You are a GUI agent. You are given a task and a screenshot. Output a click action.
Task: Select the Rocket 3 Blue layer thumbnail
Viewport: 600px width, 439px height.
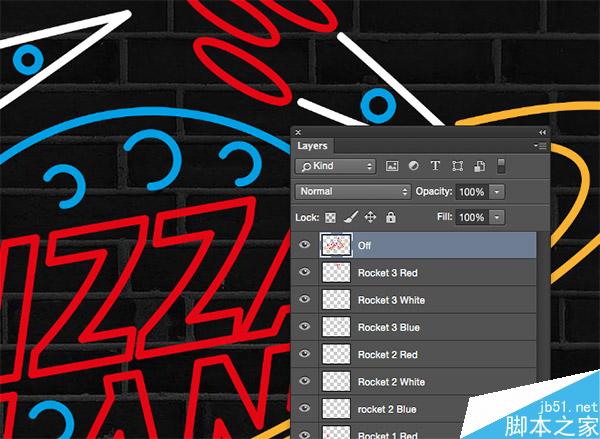(x=336, y=327)
